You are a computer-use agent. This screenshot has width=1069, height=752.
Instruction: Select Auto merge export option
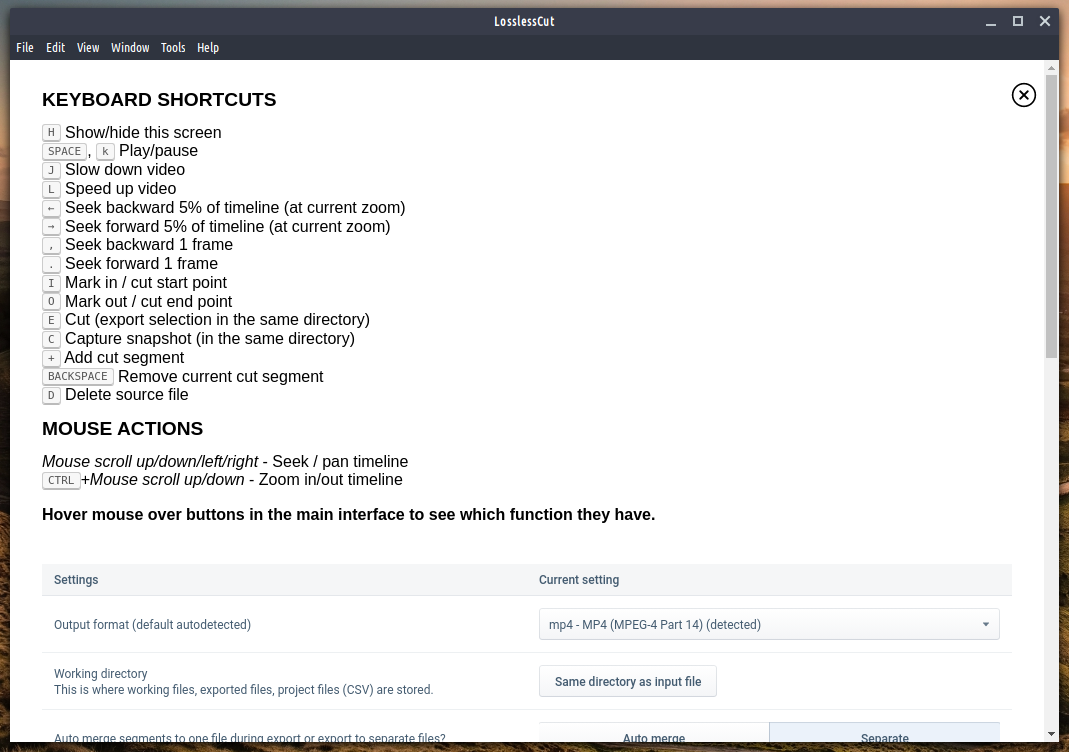point(654,735)
